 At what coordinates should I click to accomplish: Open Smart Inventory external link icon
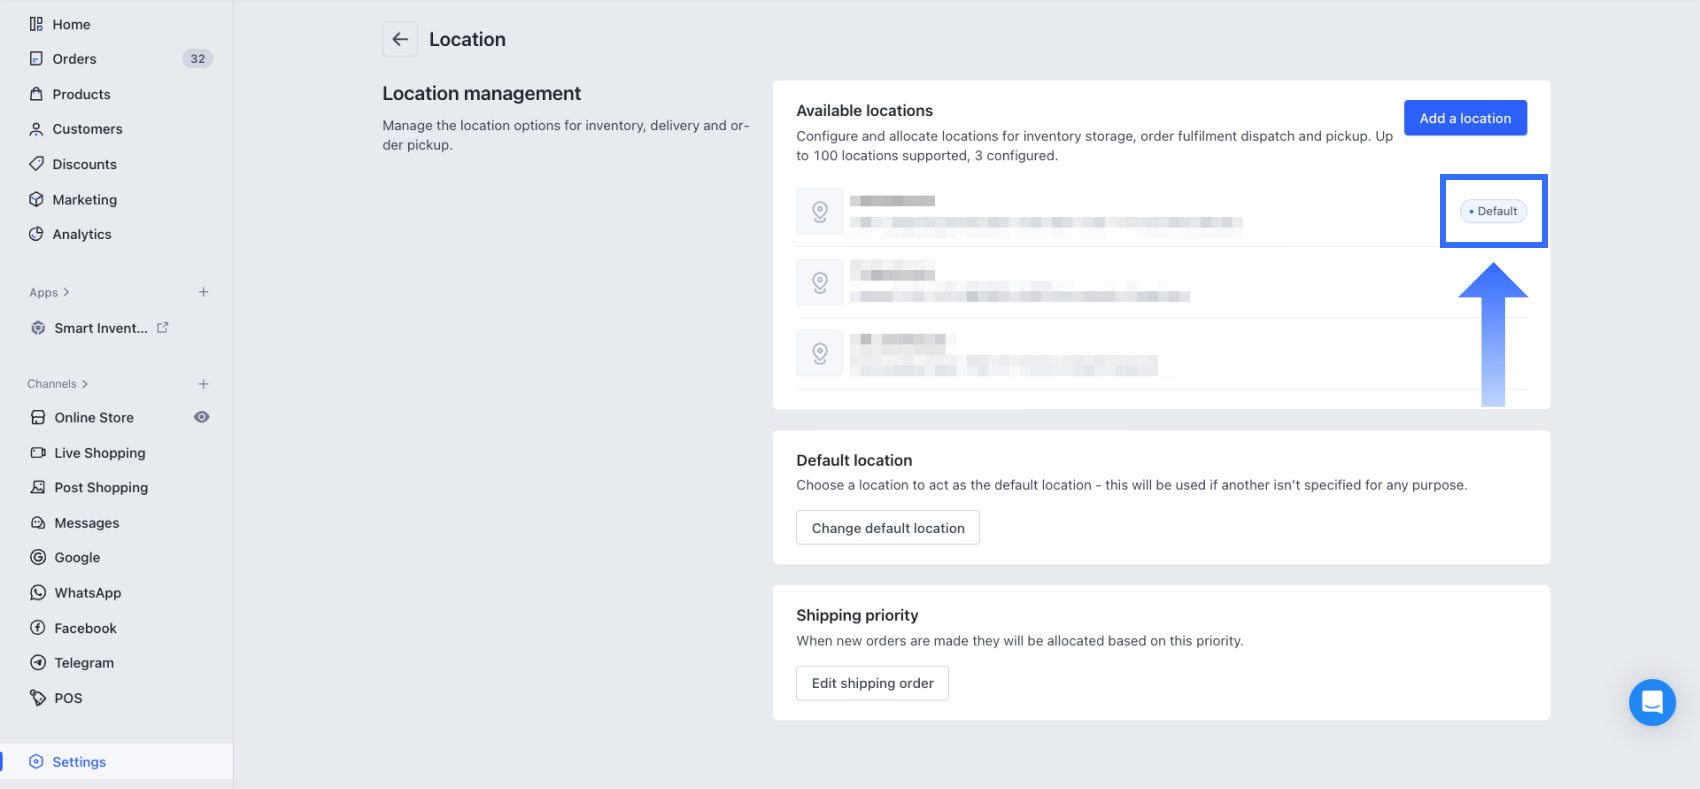163,328
